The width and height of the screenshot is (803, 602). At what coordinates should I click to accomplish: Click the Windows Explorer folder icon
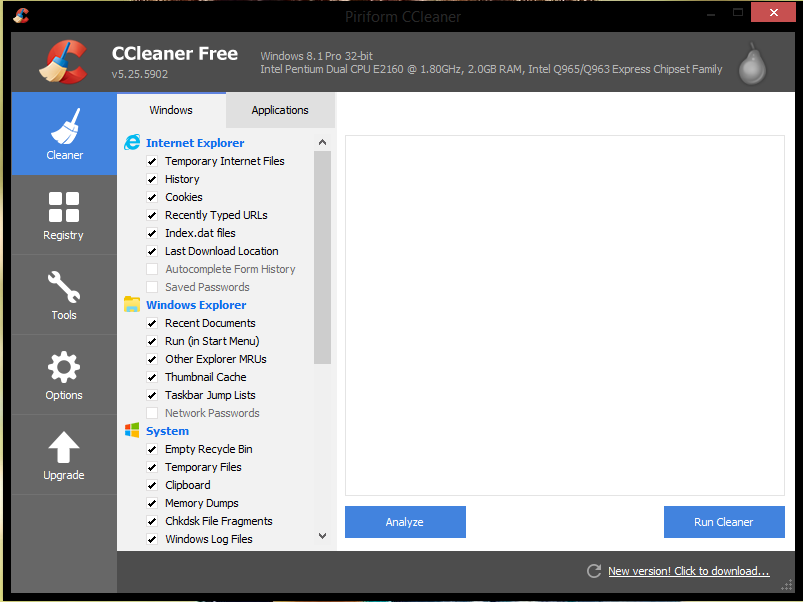[132, 304]
